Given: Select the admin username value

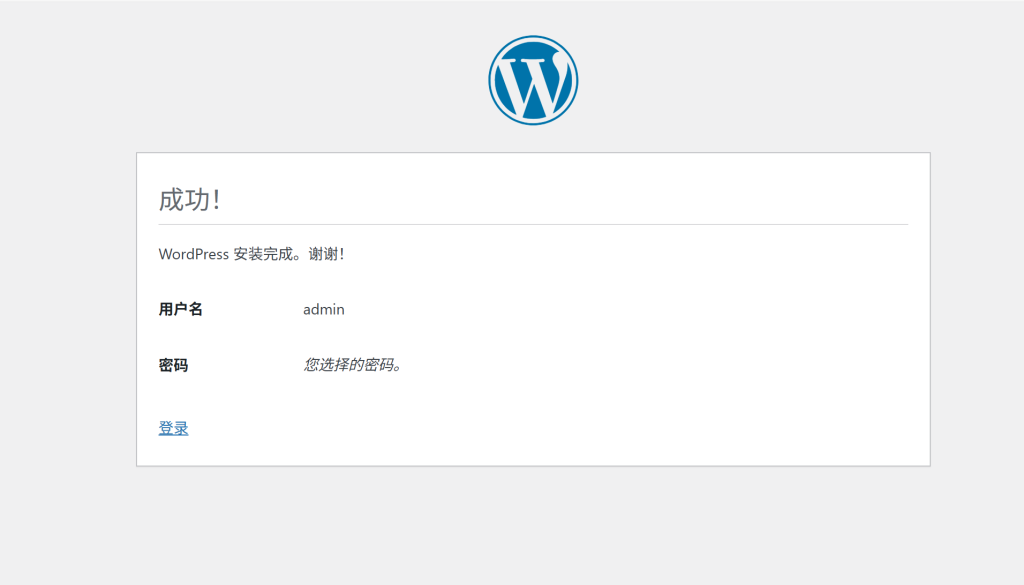Looking at the screenshot, I should click(x=323, y=309).
